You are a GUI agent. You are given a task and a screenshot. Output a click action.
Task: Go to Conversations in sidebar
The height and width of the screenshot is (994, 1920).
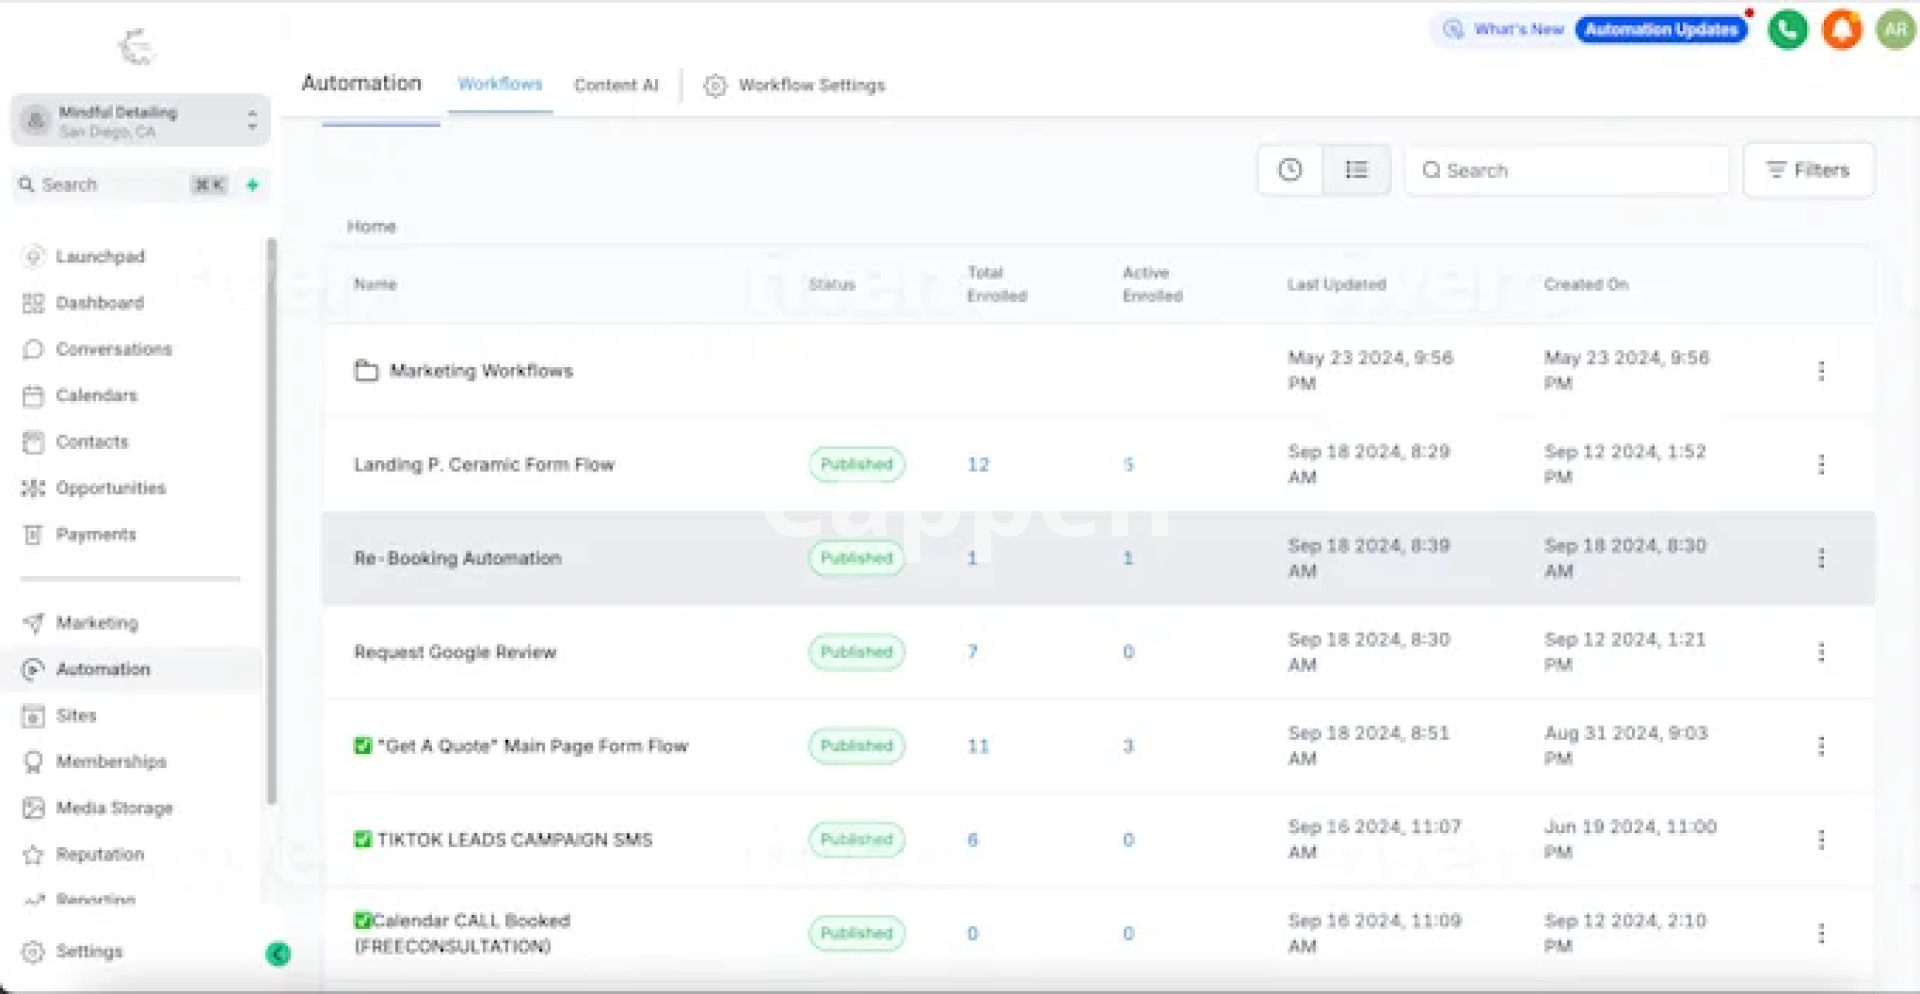tap(113, 349)
